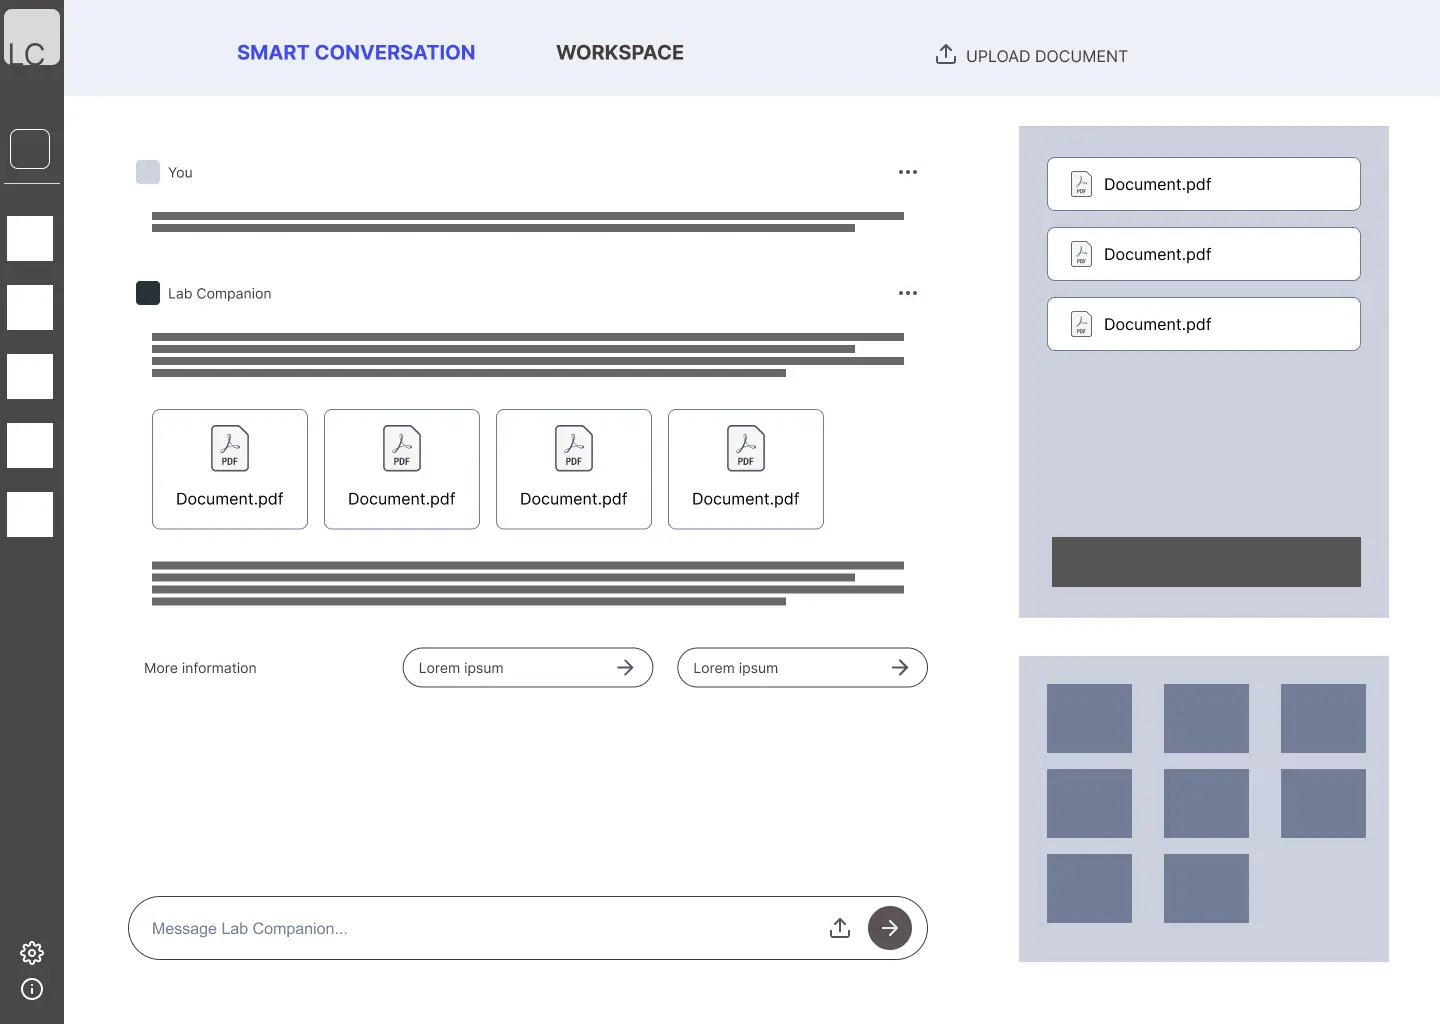Click the info icon in sidebar
Image resolution: width=1440 pixels, height=1024 pixels.
tap(32, 989)
